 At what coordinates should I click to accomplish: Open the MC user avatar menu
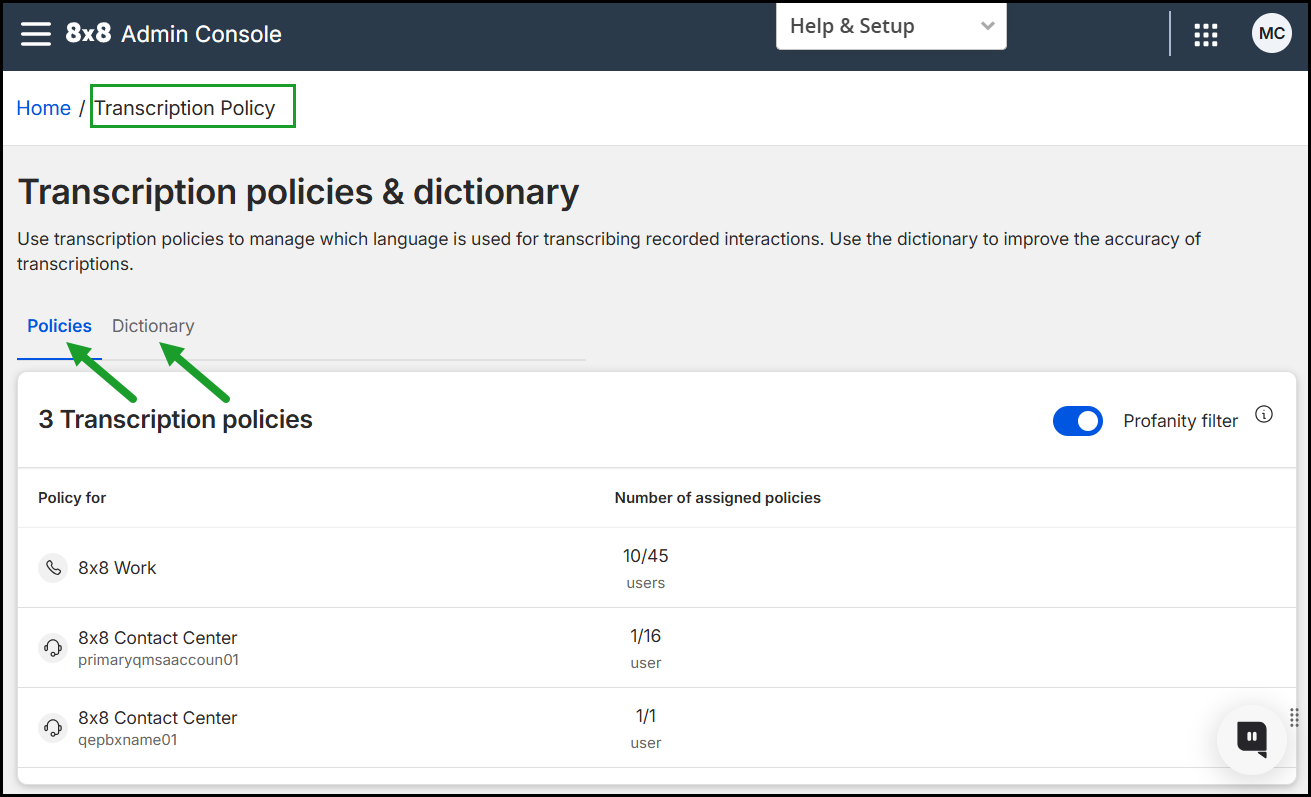pos(1271,34)
